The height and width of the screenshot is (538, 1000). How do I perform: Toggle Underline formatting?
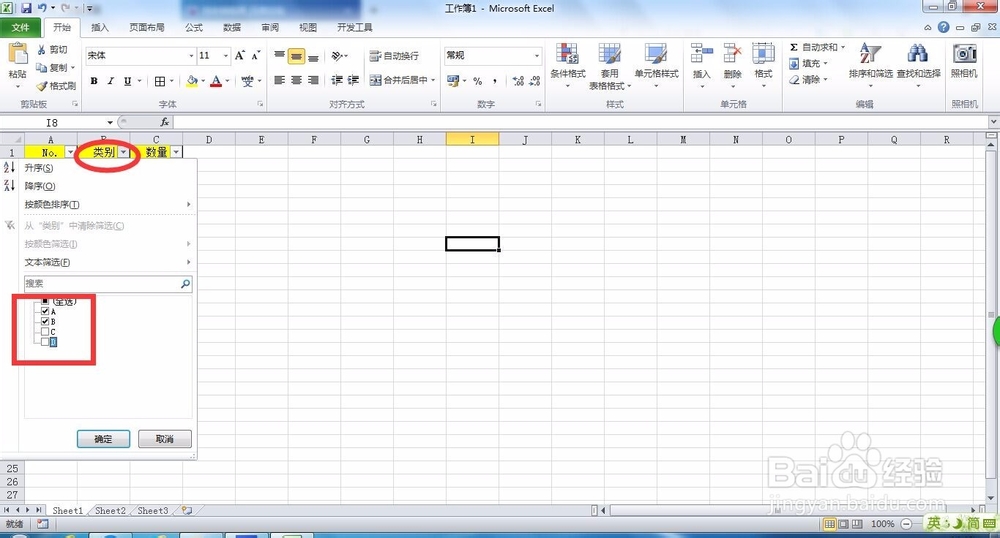[128, 81]
